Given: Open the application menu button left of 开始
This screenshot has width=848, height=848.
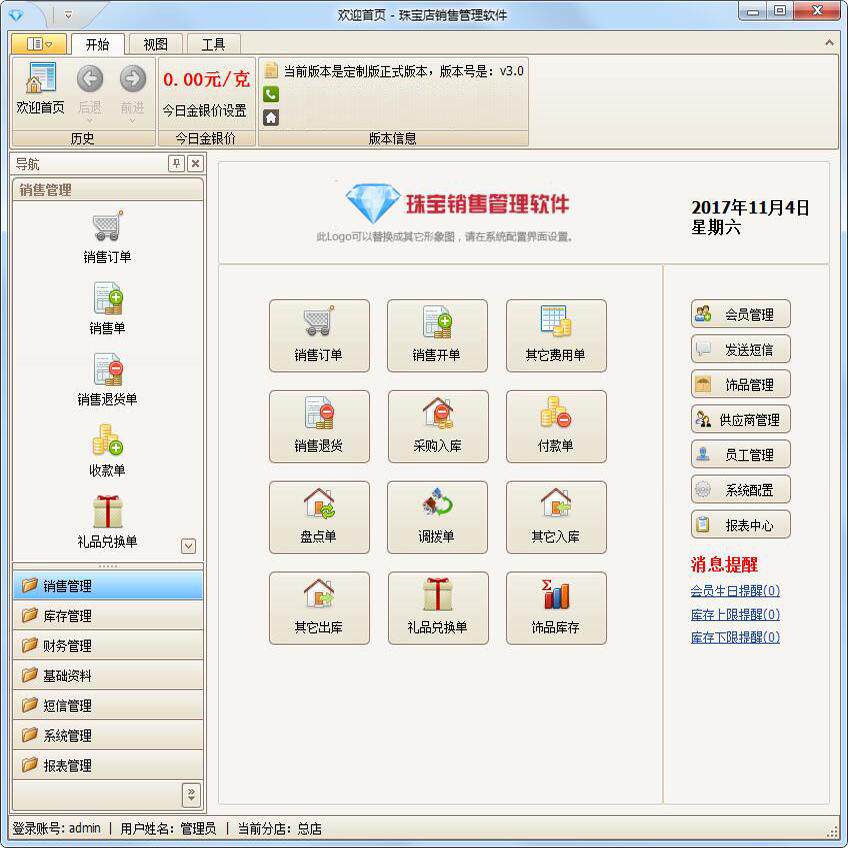Looking at the screenshot, I should point(39,44).
